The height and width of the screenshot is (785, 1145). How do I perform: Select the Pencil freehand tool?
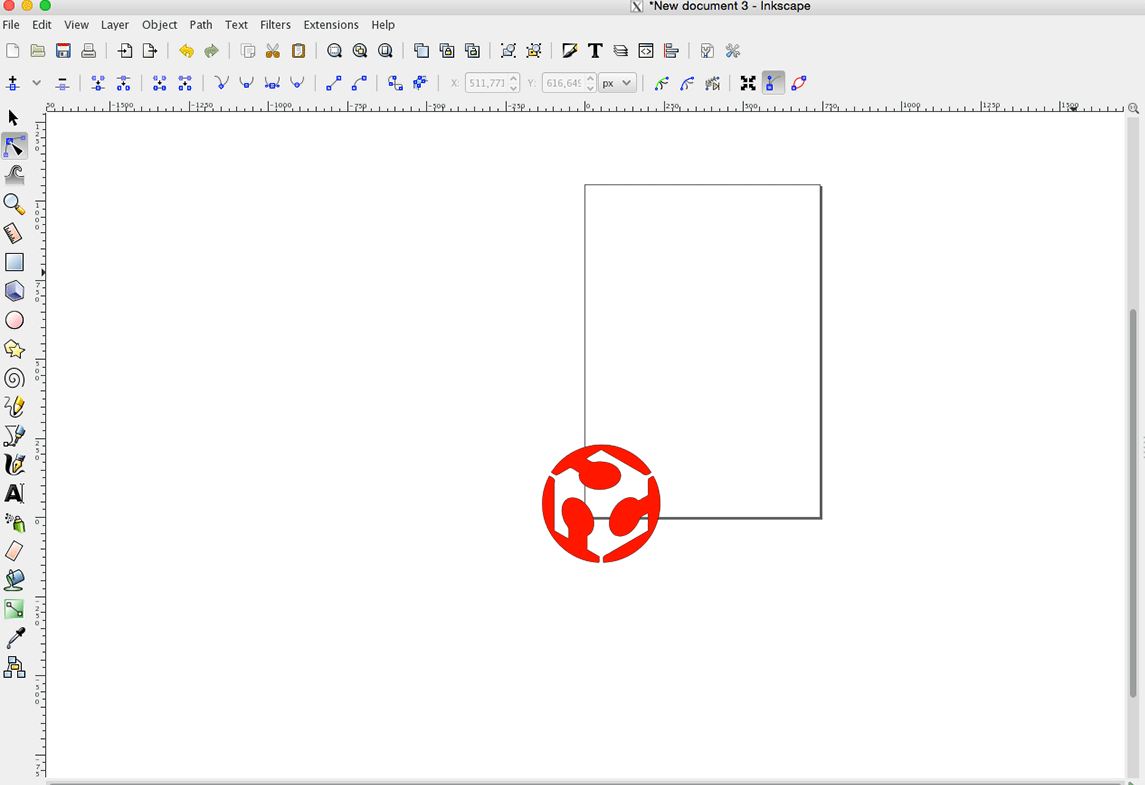pyautogui.click(x=14, y=407)
